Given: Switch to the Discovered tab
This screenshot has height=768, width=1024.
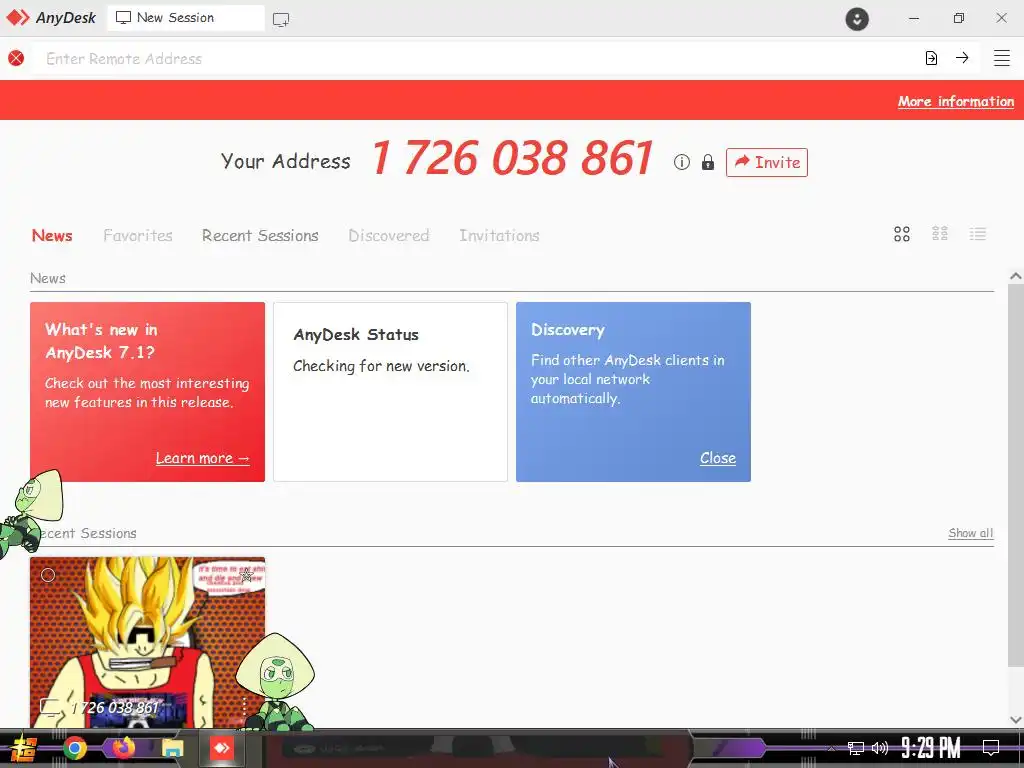Looking at the screenshot, I should (389, 235).
